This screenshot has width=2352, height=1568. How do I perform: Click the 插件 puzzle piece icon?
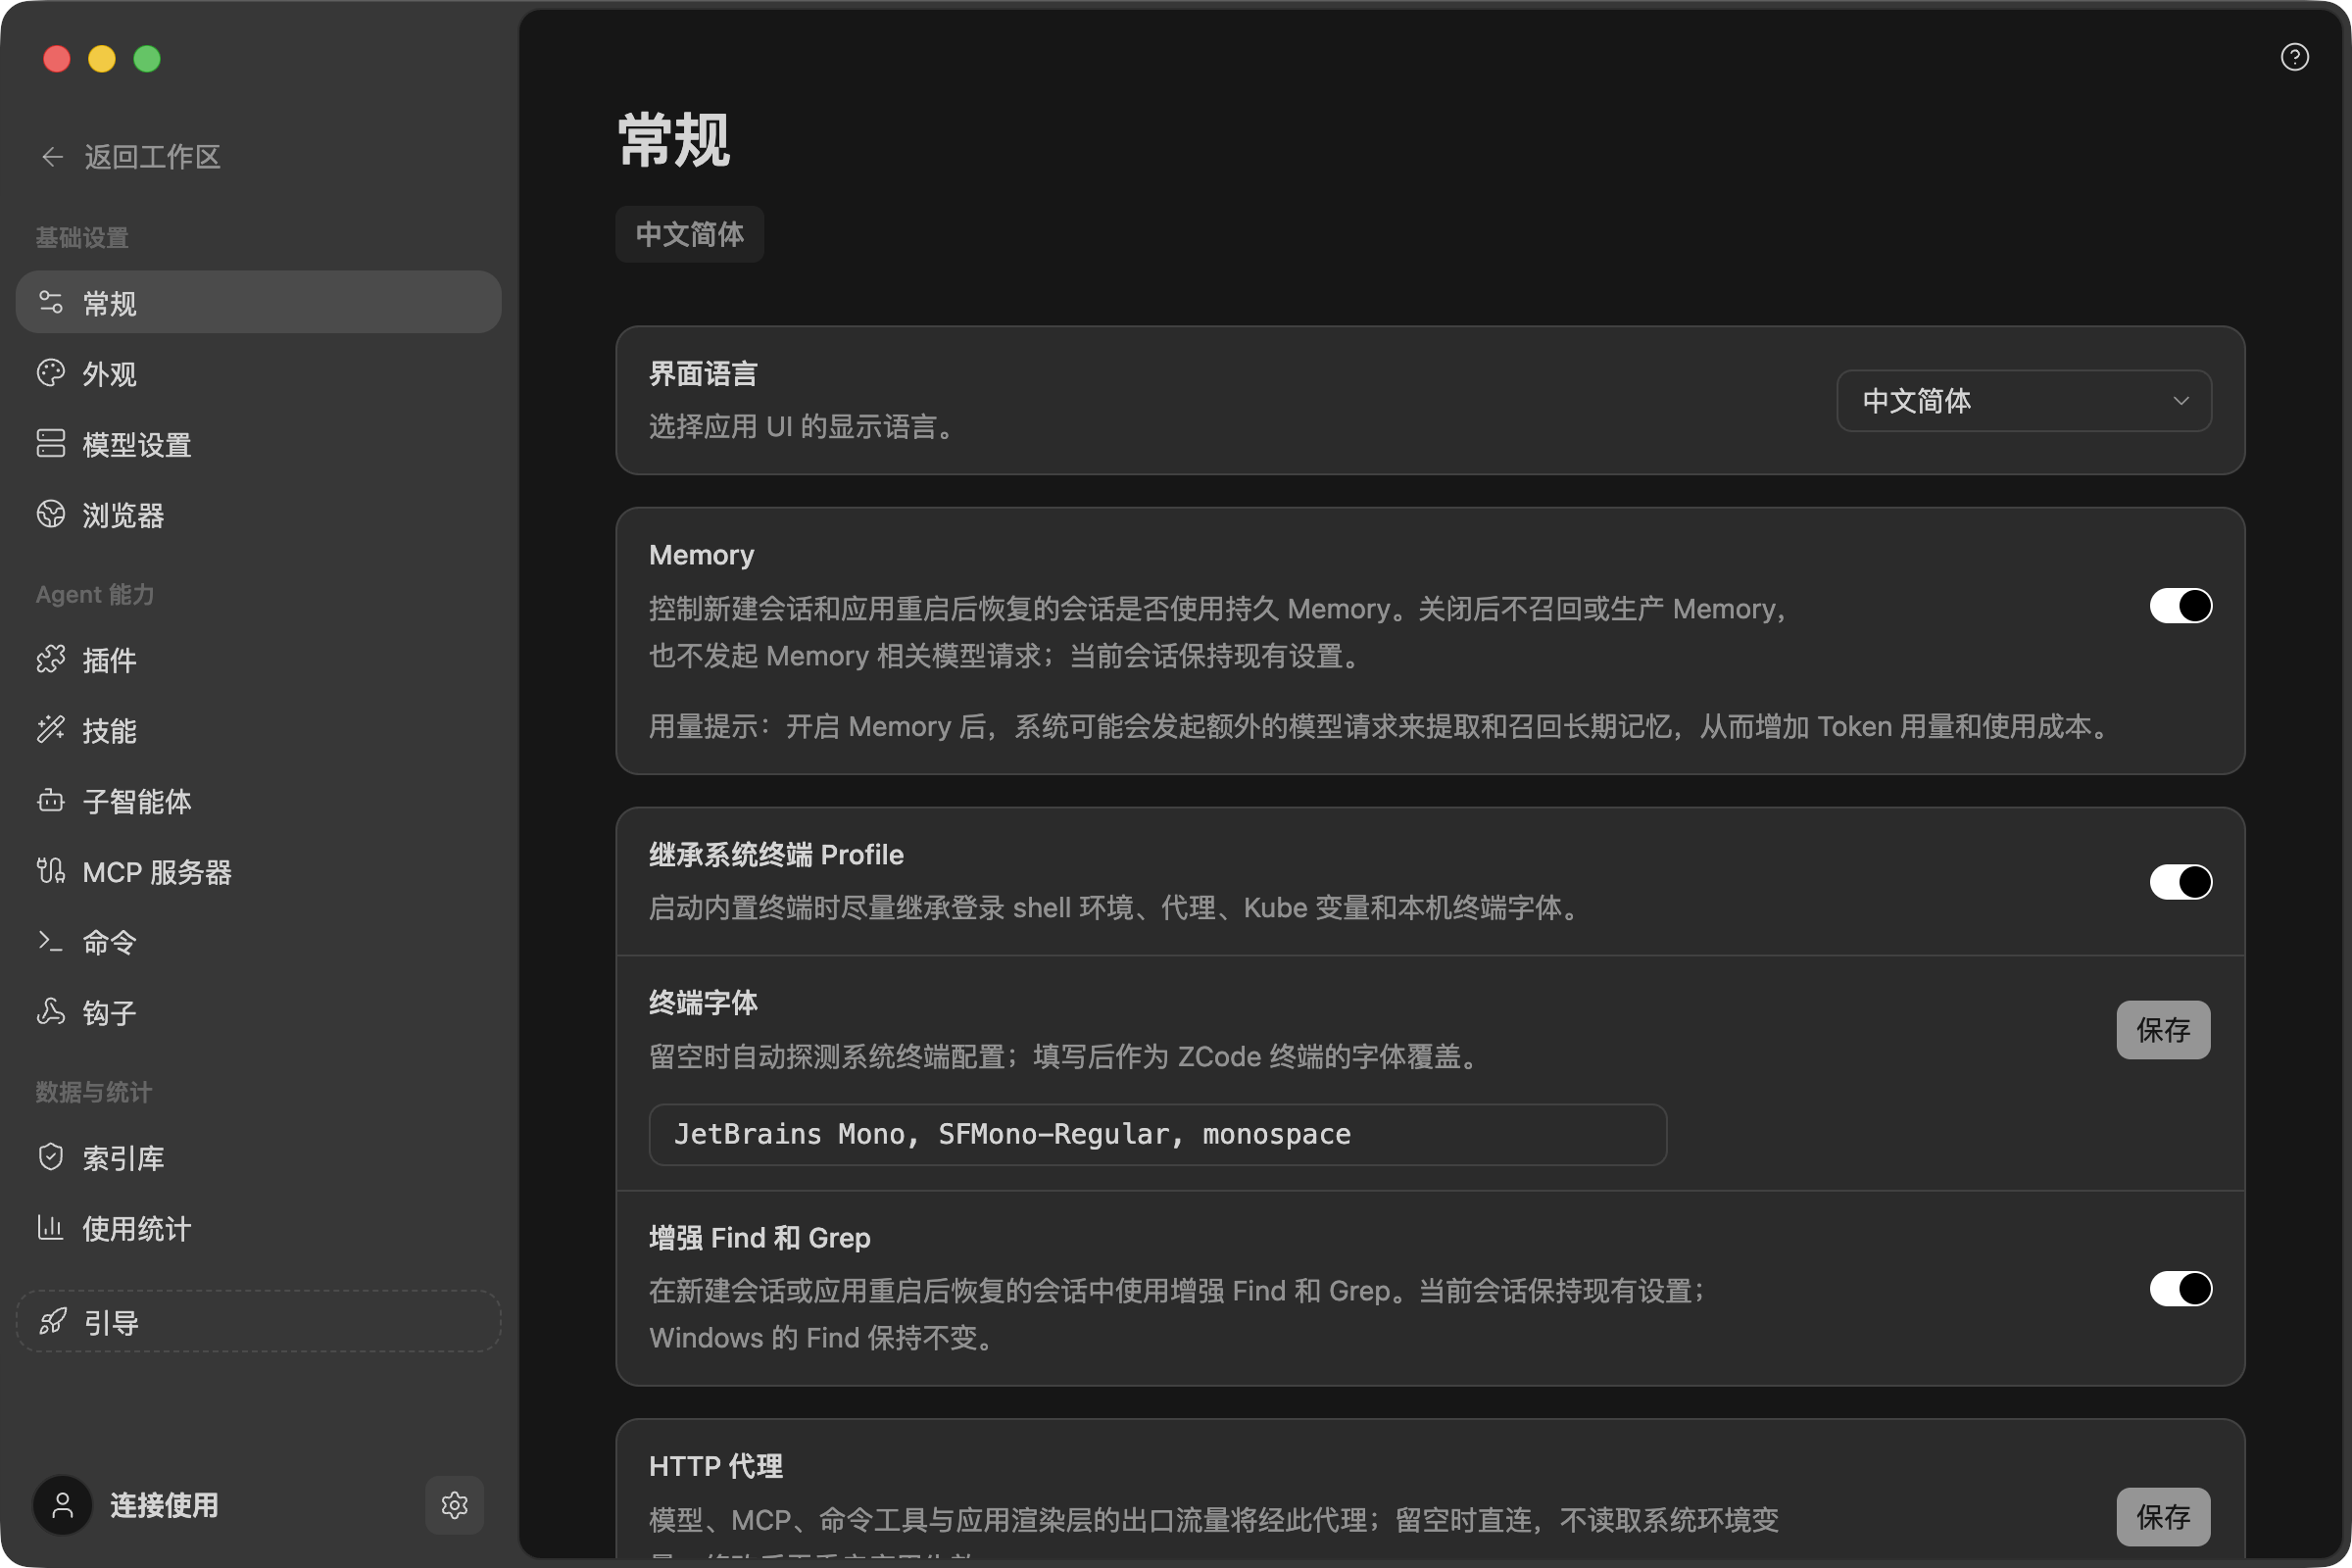point(51,659)
